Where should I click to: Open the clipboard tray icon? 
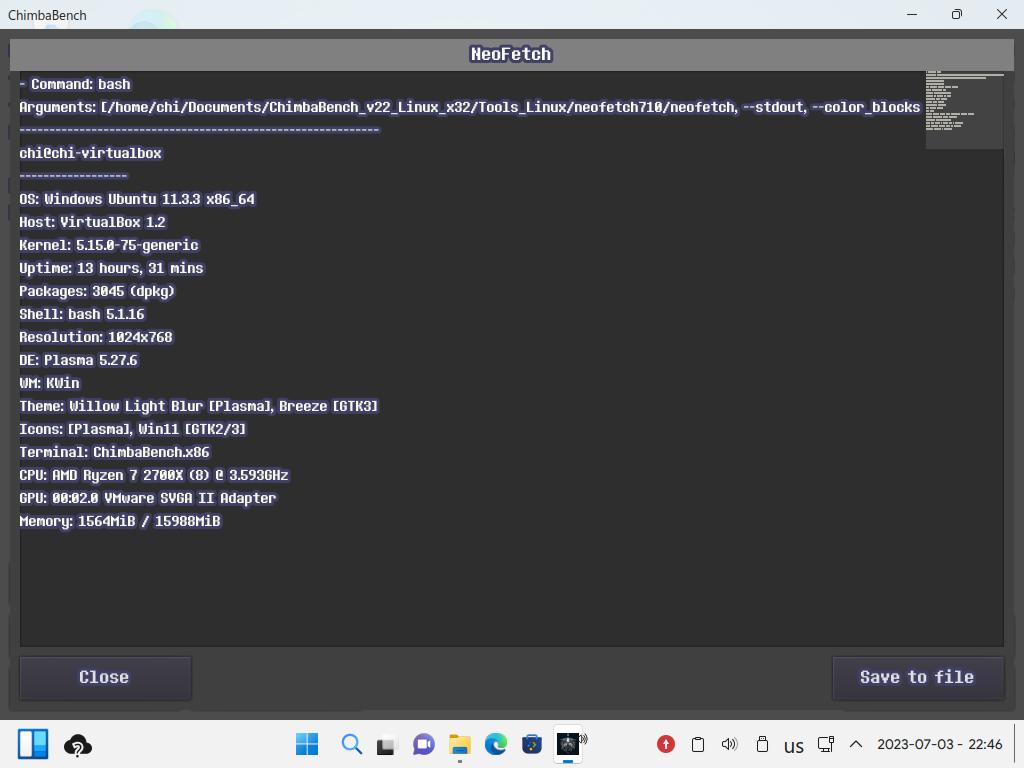pos(697,744)
